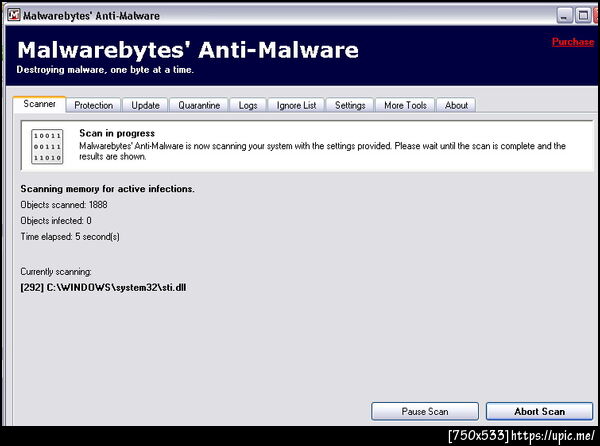
Task: Click the Abort Scan button
Action: pos(540,412)
